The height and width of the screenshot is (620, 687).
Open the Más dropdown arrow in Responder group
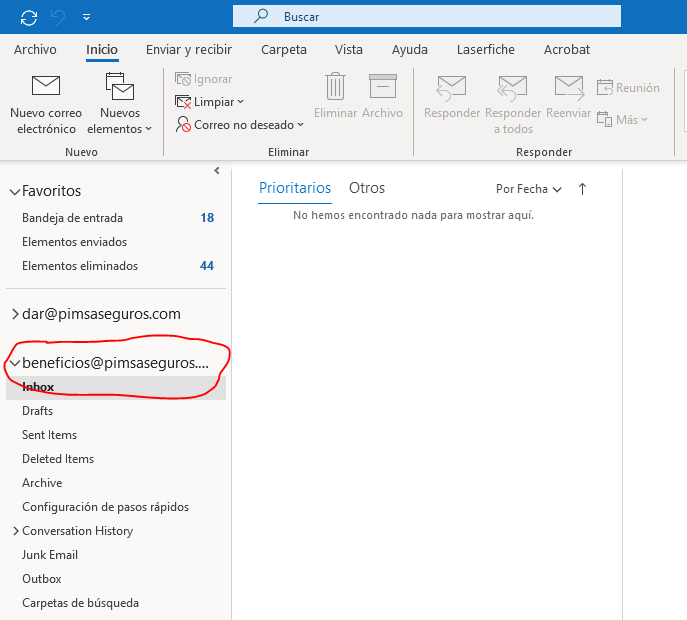[x=644, y=119]
